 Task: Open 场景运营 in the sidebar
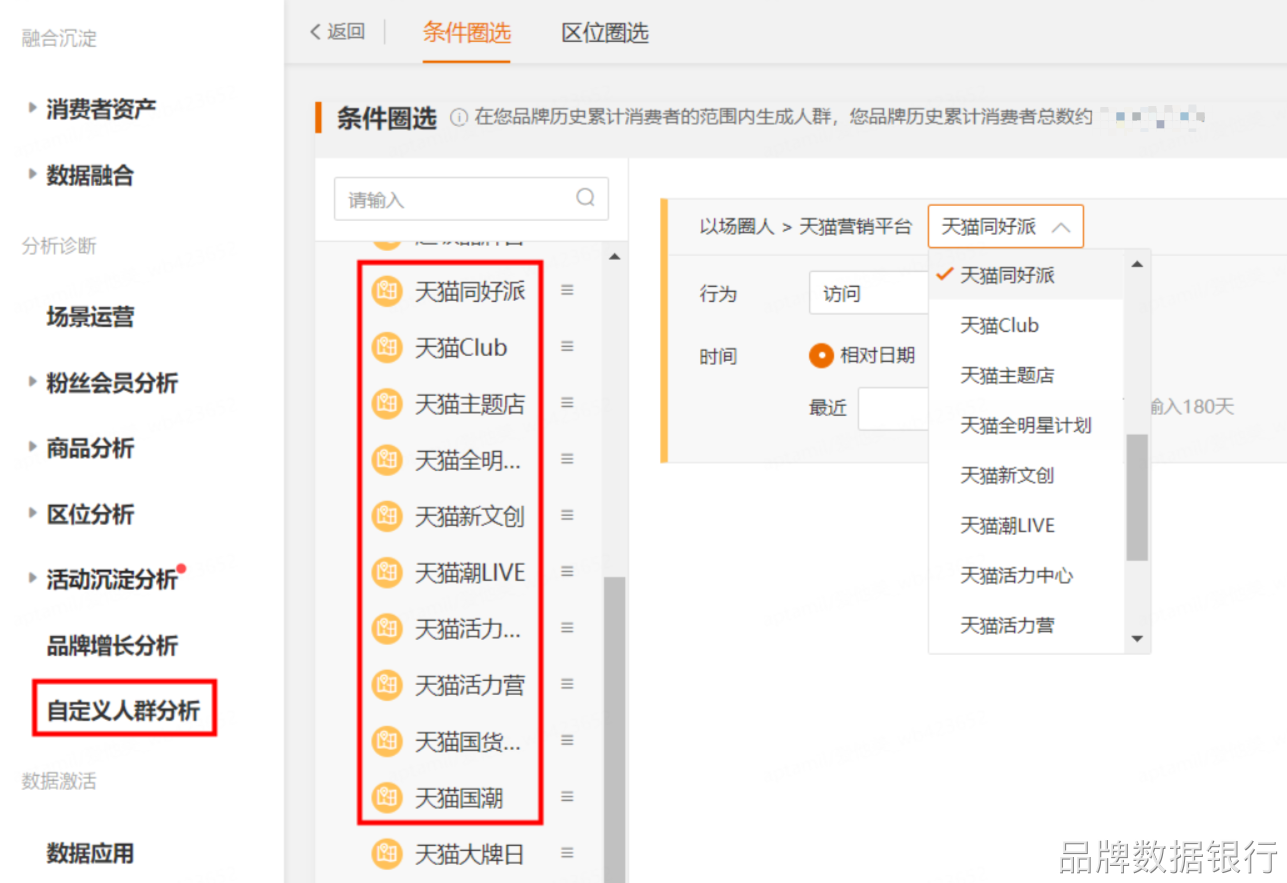coord(90,317)
